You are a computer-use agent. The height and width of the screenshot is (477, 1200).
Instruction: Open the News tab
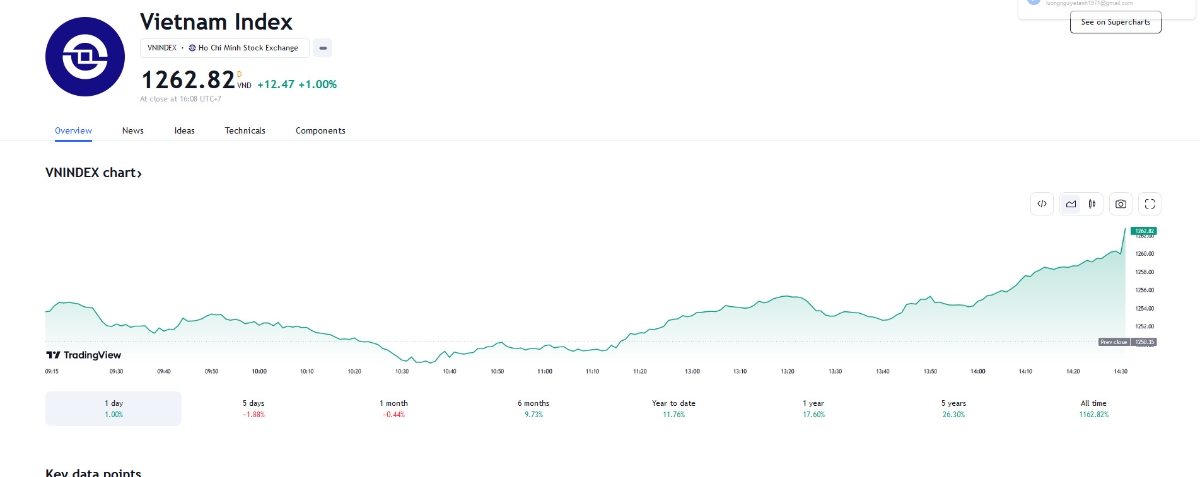pos(133,131)
